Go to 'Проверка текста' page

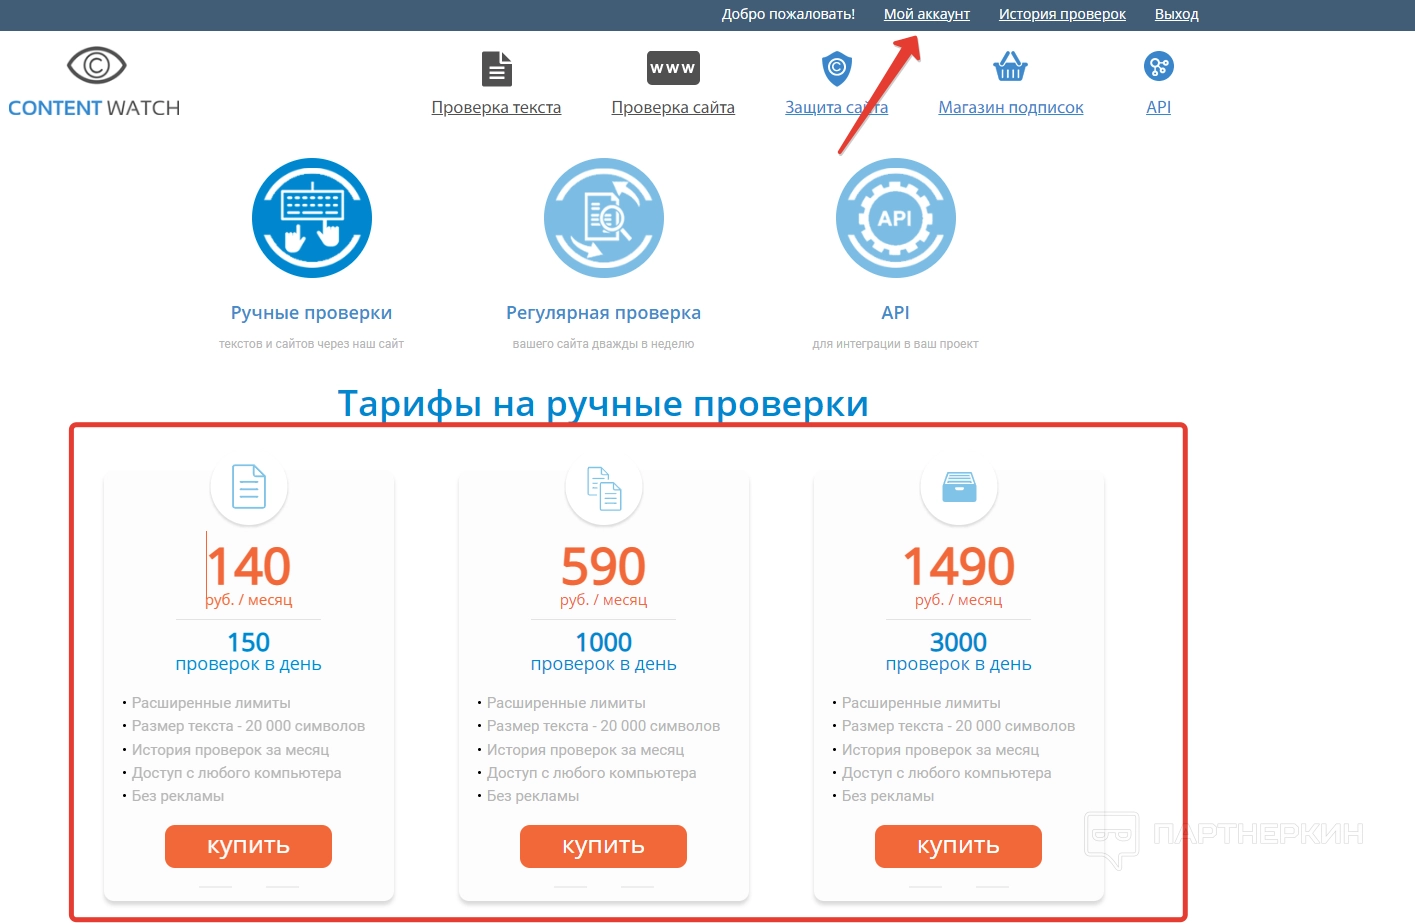tap(496, 107)
